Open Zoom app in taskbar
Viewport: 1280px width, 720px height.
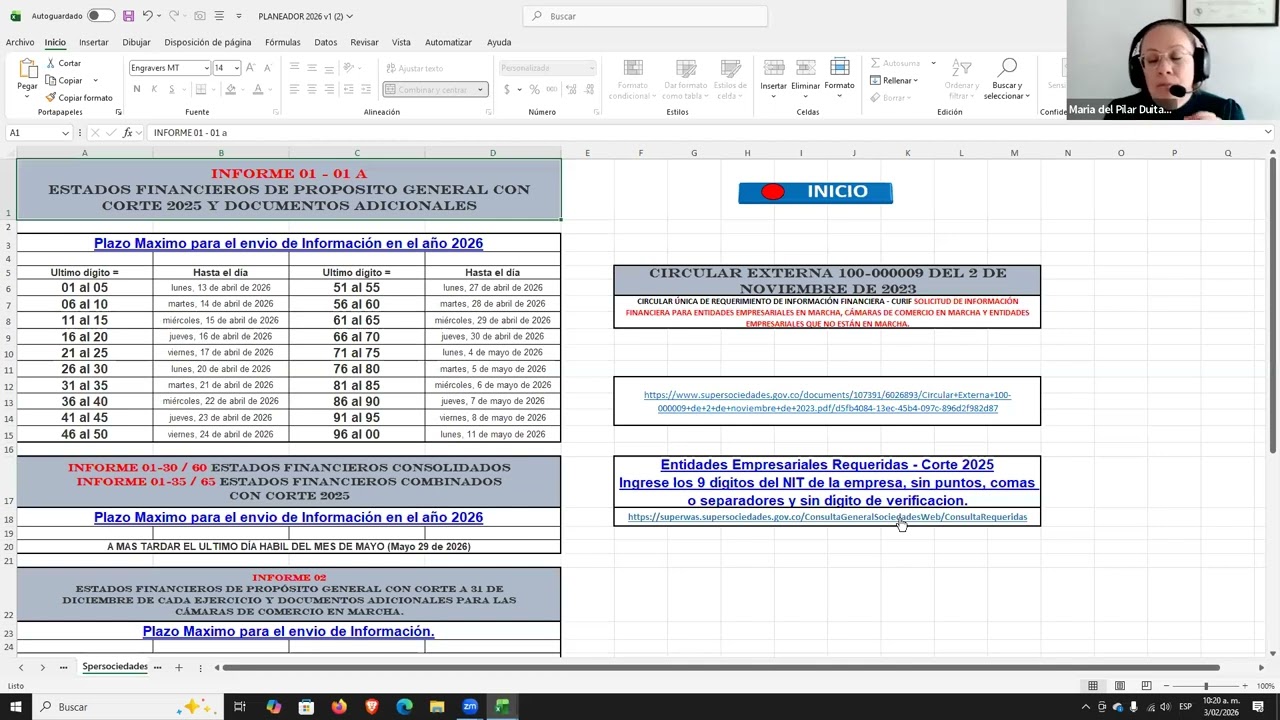coord(470,707)
